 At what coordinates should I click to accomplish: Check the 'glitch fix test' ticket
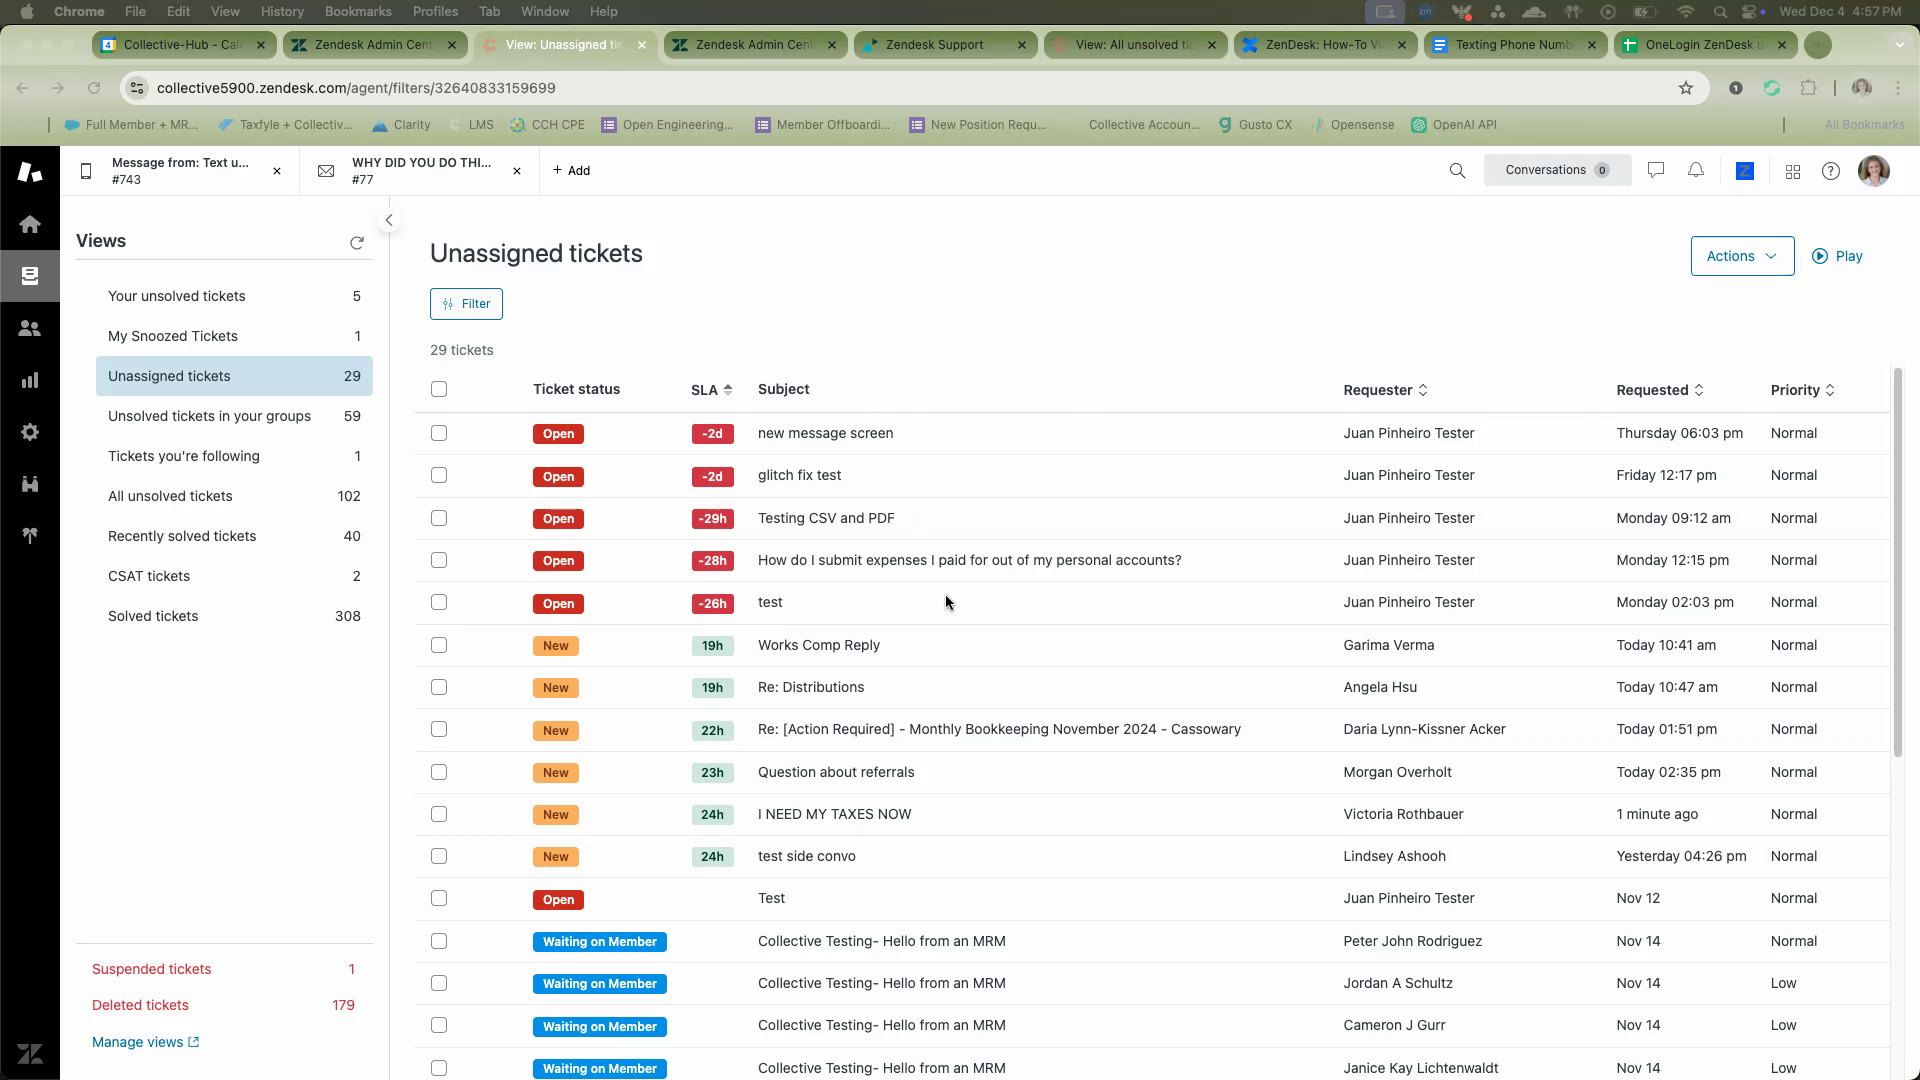[x=439, y=475]
